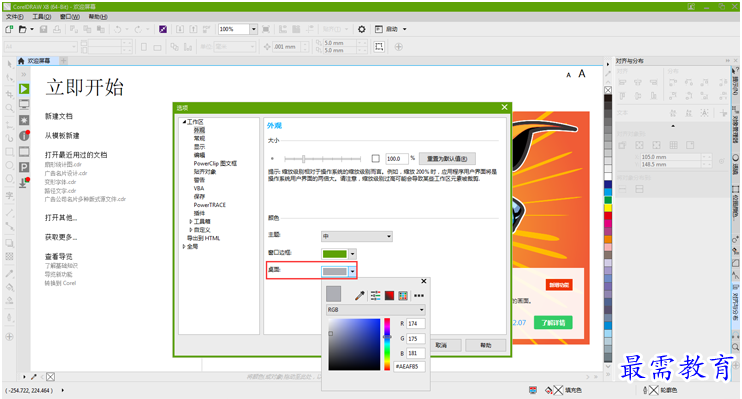This screenshot has width=742, height=399.
Task: Click the green 了解详情 button
Action: [553, 323]
